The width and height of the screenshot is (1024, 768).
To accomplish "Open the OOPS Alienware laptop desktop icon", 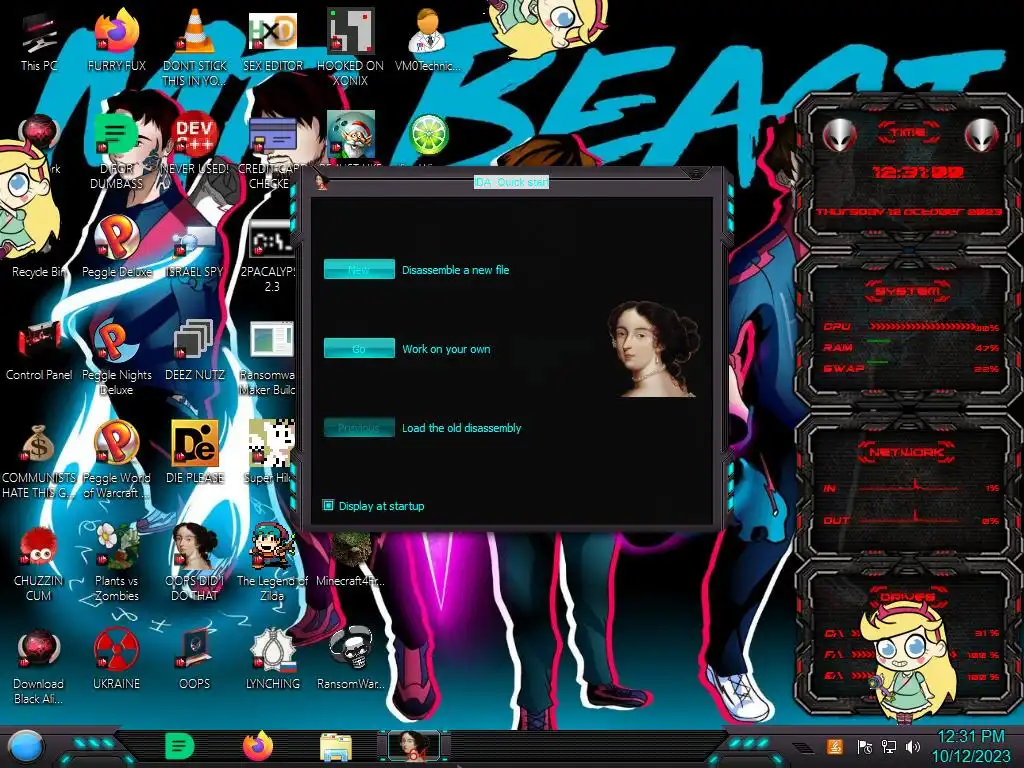I will coord(195,649).
